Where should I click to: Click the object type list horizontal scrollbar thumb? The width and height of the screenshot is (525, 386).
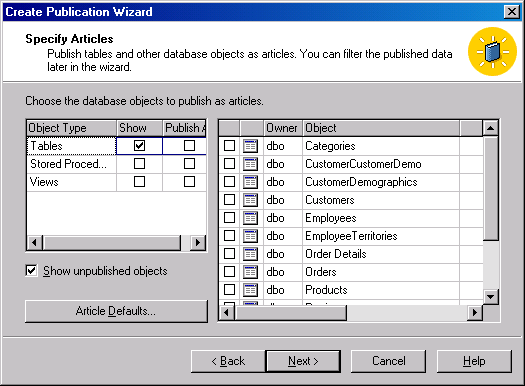111,242
